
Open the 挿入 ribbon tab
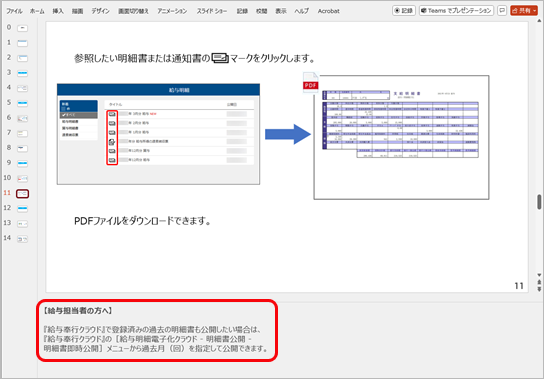coord(58,11)
